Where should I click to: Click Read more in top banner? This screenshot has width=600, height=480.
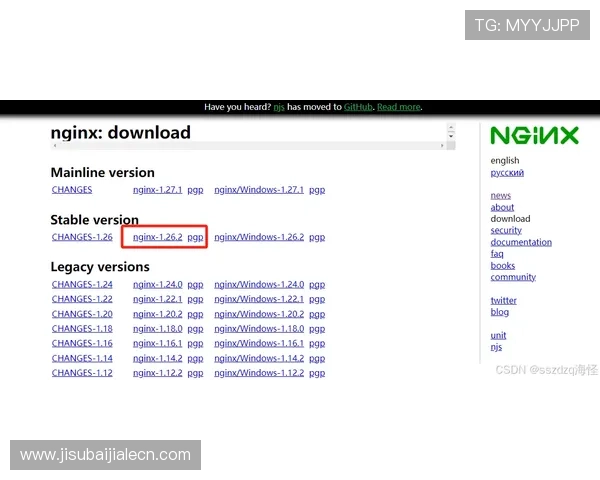(399, 107)
